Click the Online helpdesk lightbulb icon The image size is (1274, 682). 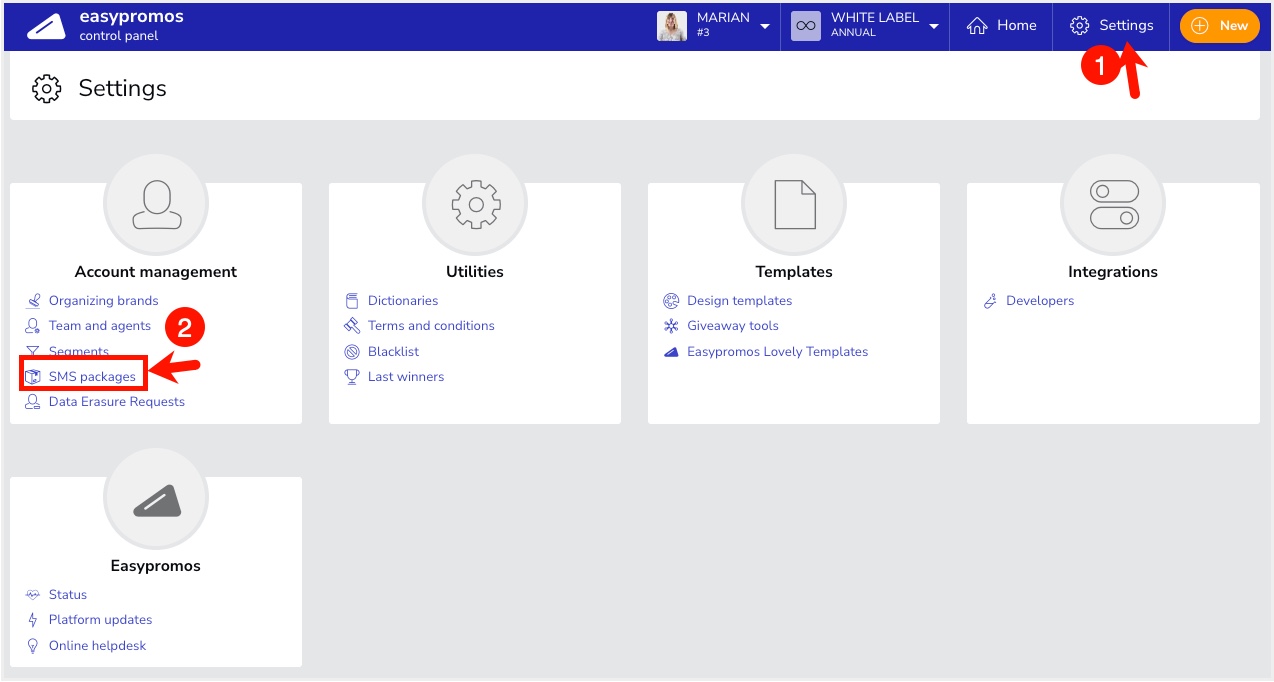pos(33,646)
